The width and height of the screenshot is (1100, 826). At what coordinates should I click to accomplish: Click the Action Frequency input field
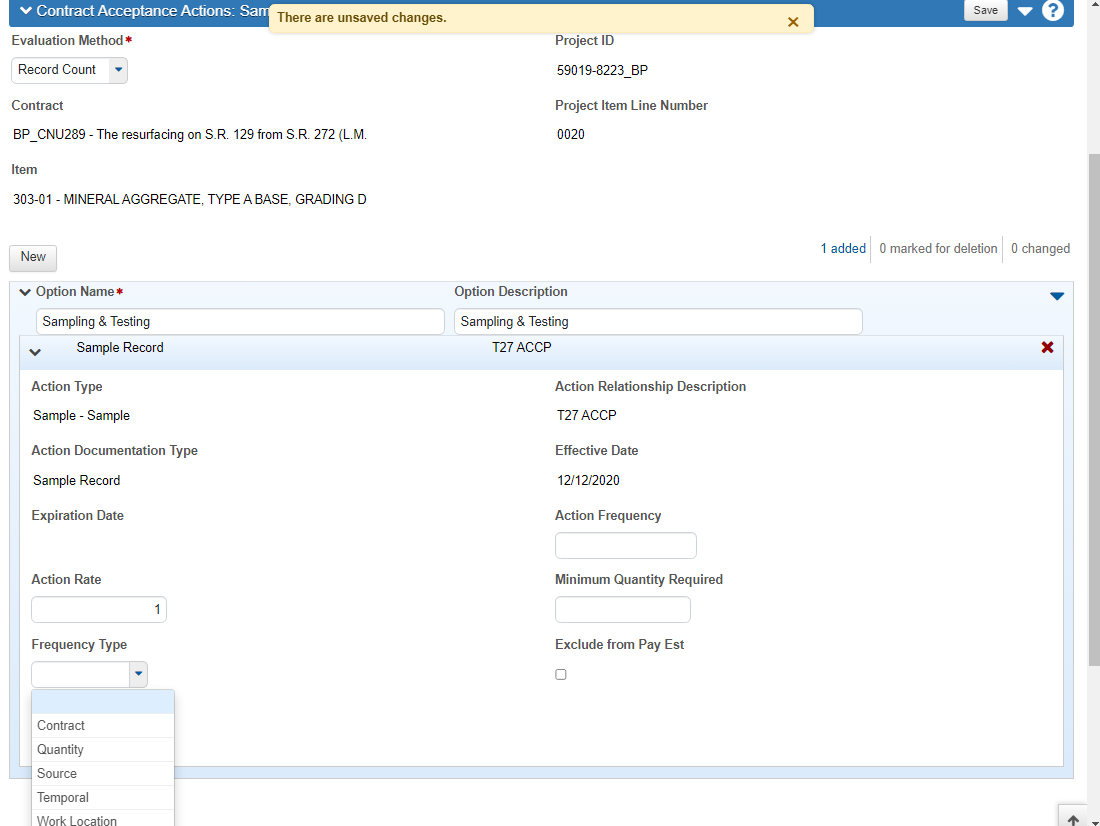[625, 546]
